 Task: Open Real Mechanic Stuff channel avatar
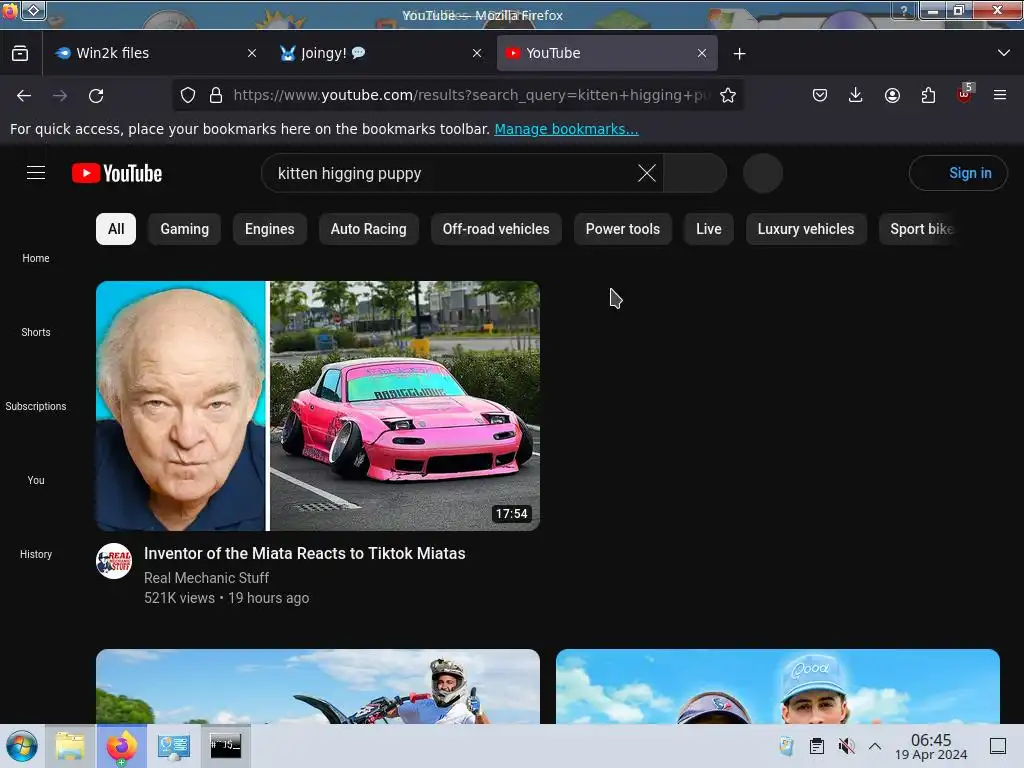pyautogui.click(x=114, y=561)
